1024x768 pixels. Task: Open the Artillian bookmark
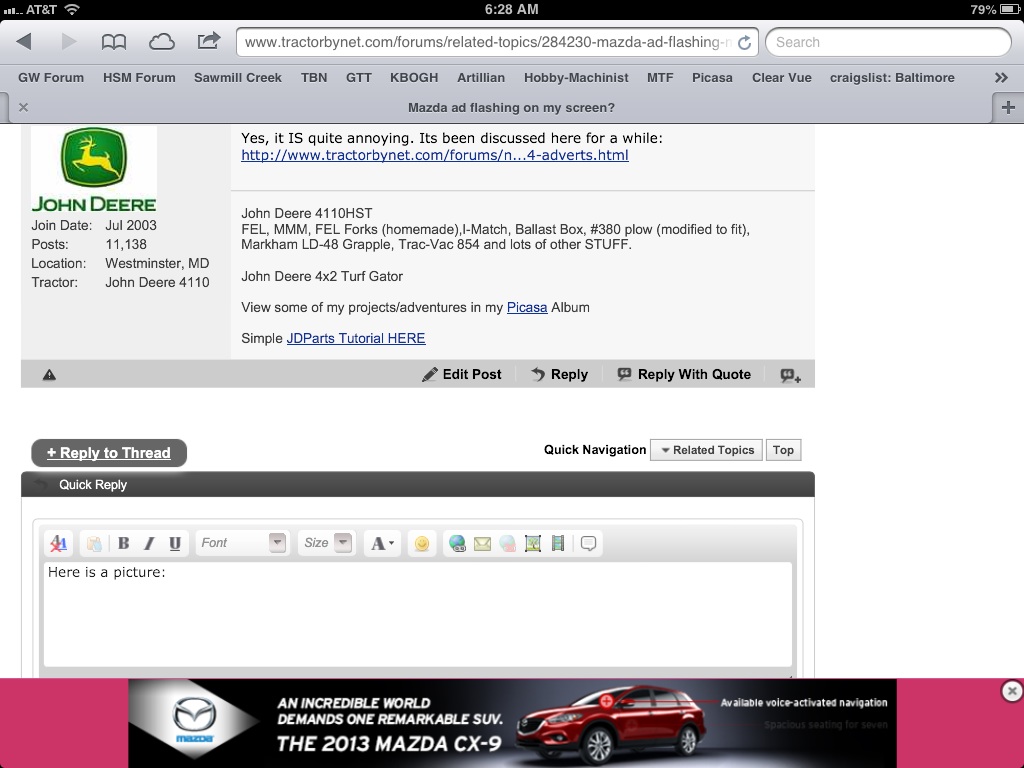pos(481,78)
